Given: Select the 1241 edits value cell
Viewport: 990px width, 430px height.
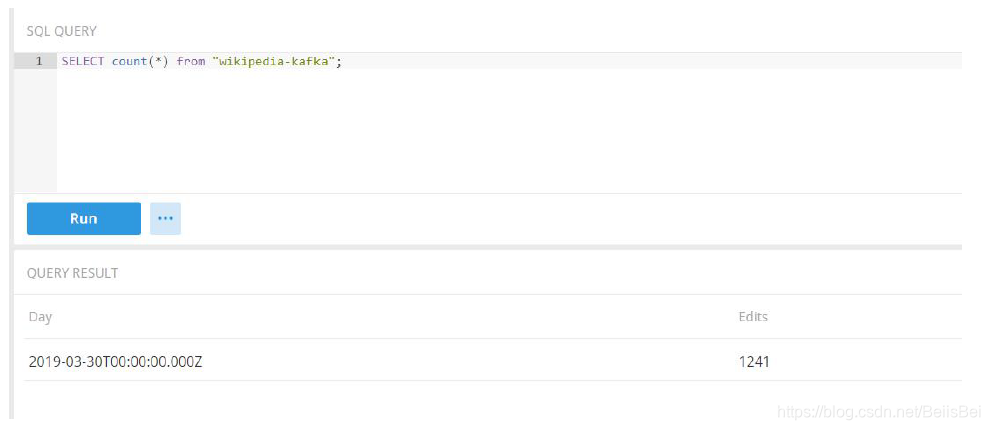Looking at the screenshot, I should tap(754, 361).
